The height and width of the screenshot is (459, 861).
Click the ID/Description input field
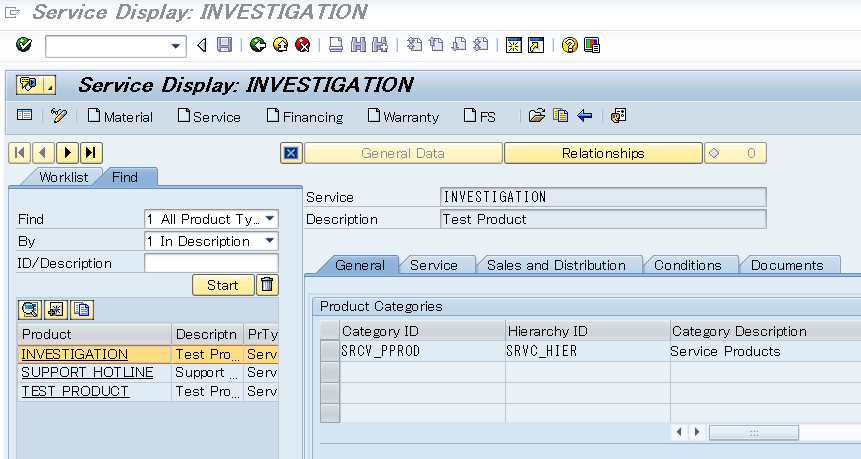[211, 263]
